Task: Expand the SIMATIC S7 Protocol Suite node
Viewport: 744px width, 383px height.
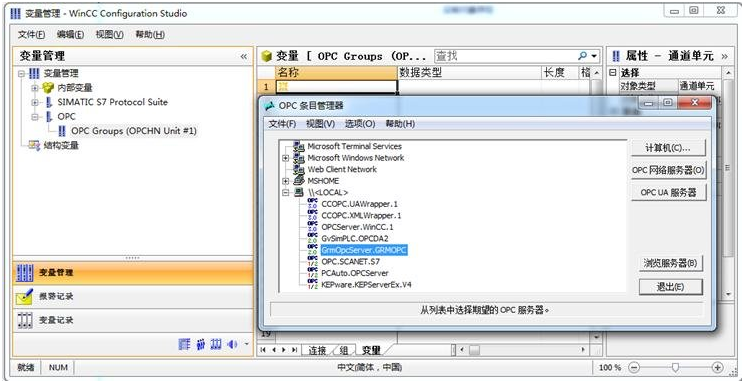Action: click(35, 102)
